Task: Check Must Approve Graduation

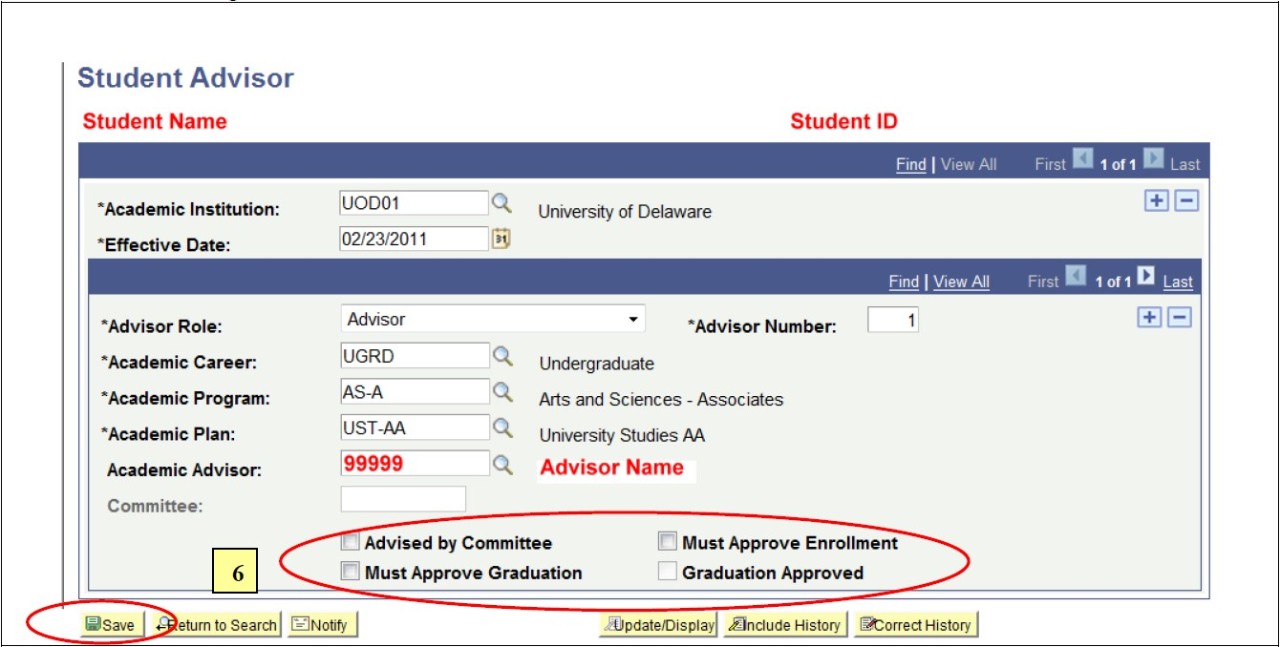Action: pos(350,572)
